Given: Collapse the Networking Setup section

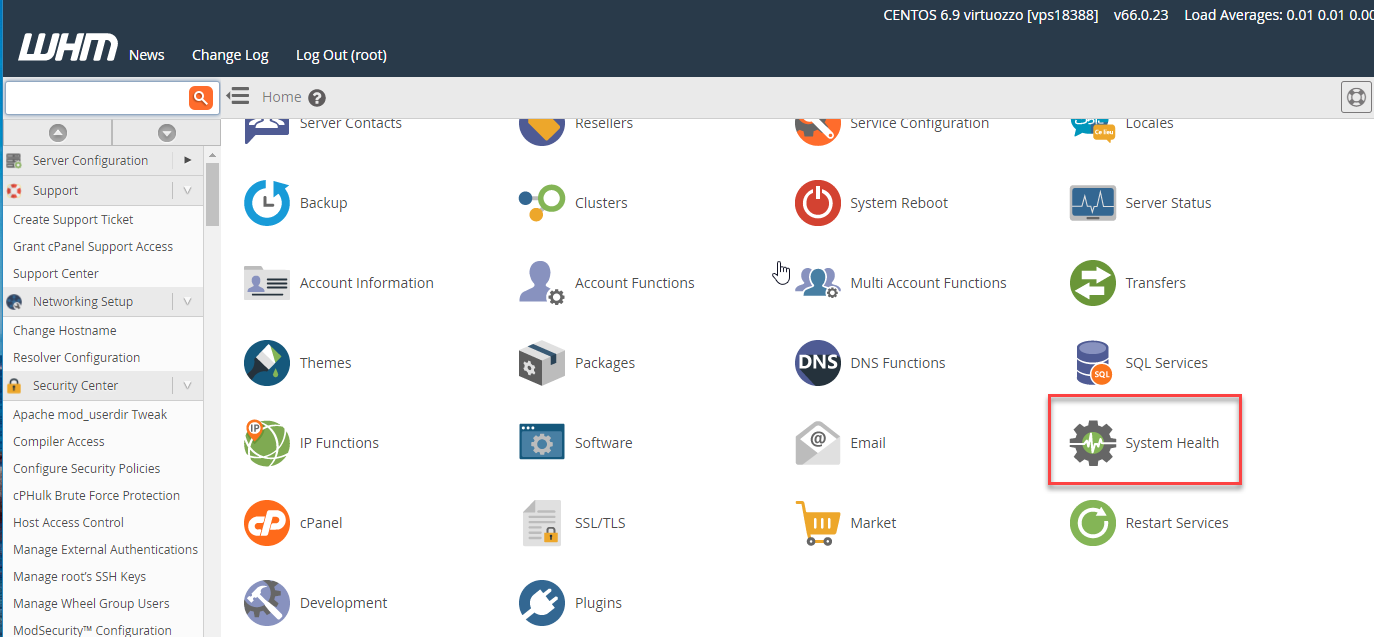Looking at the screenshot, I should click(187, 301).
